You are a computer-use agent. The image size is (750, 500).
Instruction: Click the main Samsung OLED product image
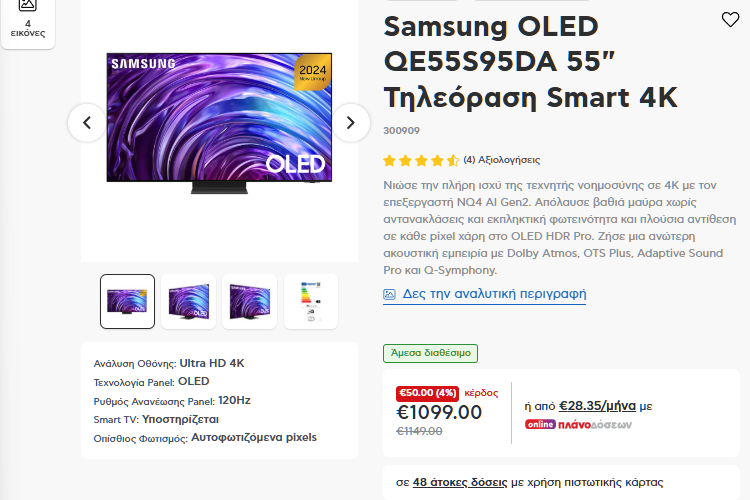219,120
